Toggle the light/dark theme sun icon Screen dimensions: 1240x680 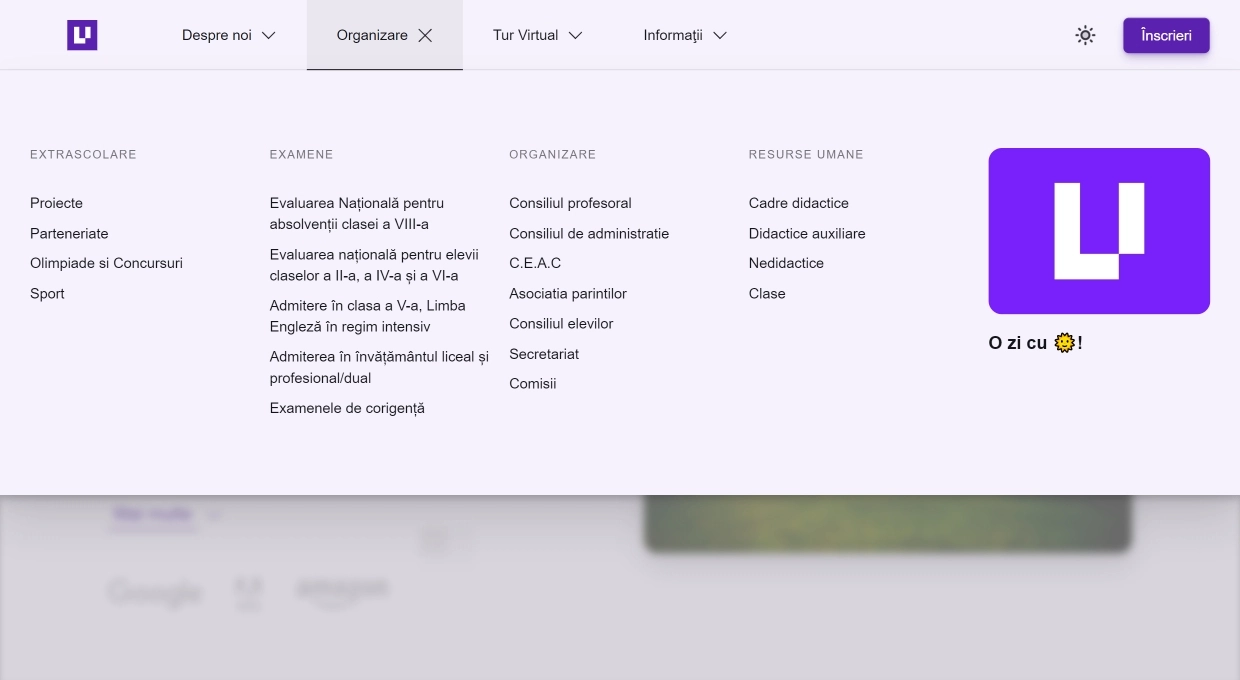[1085, 35]
